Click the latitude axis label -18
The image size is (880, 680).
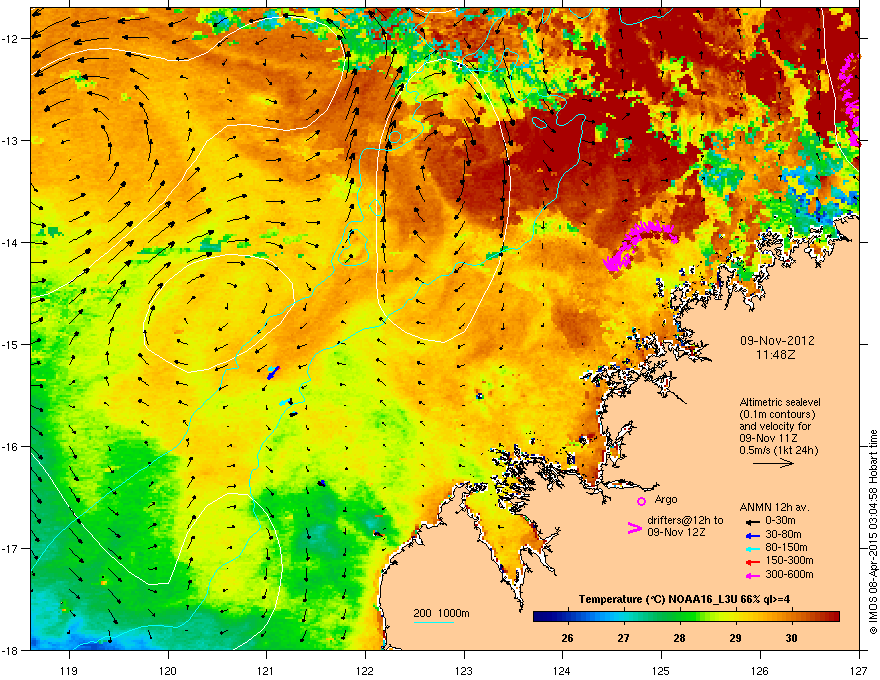coord(11,650)
